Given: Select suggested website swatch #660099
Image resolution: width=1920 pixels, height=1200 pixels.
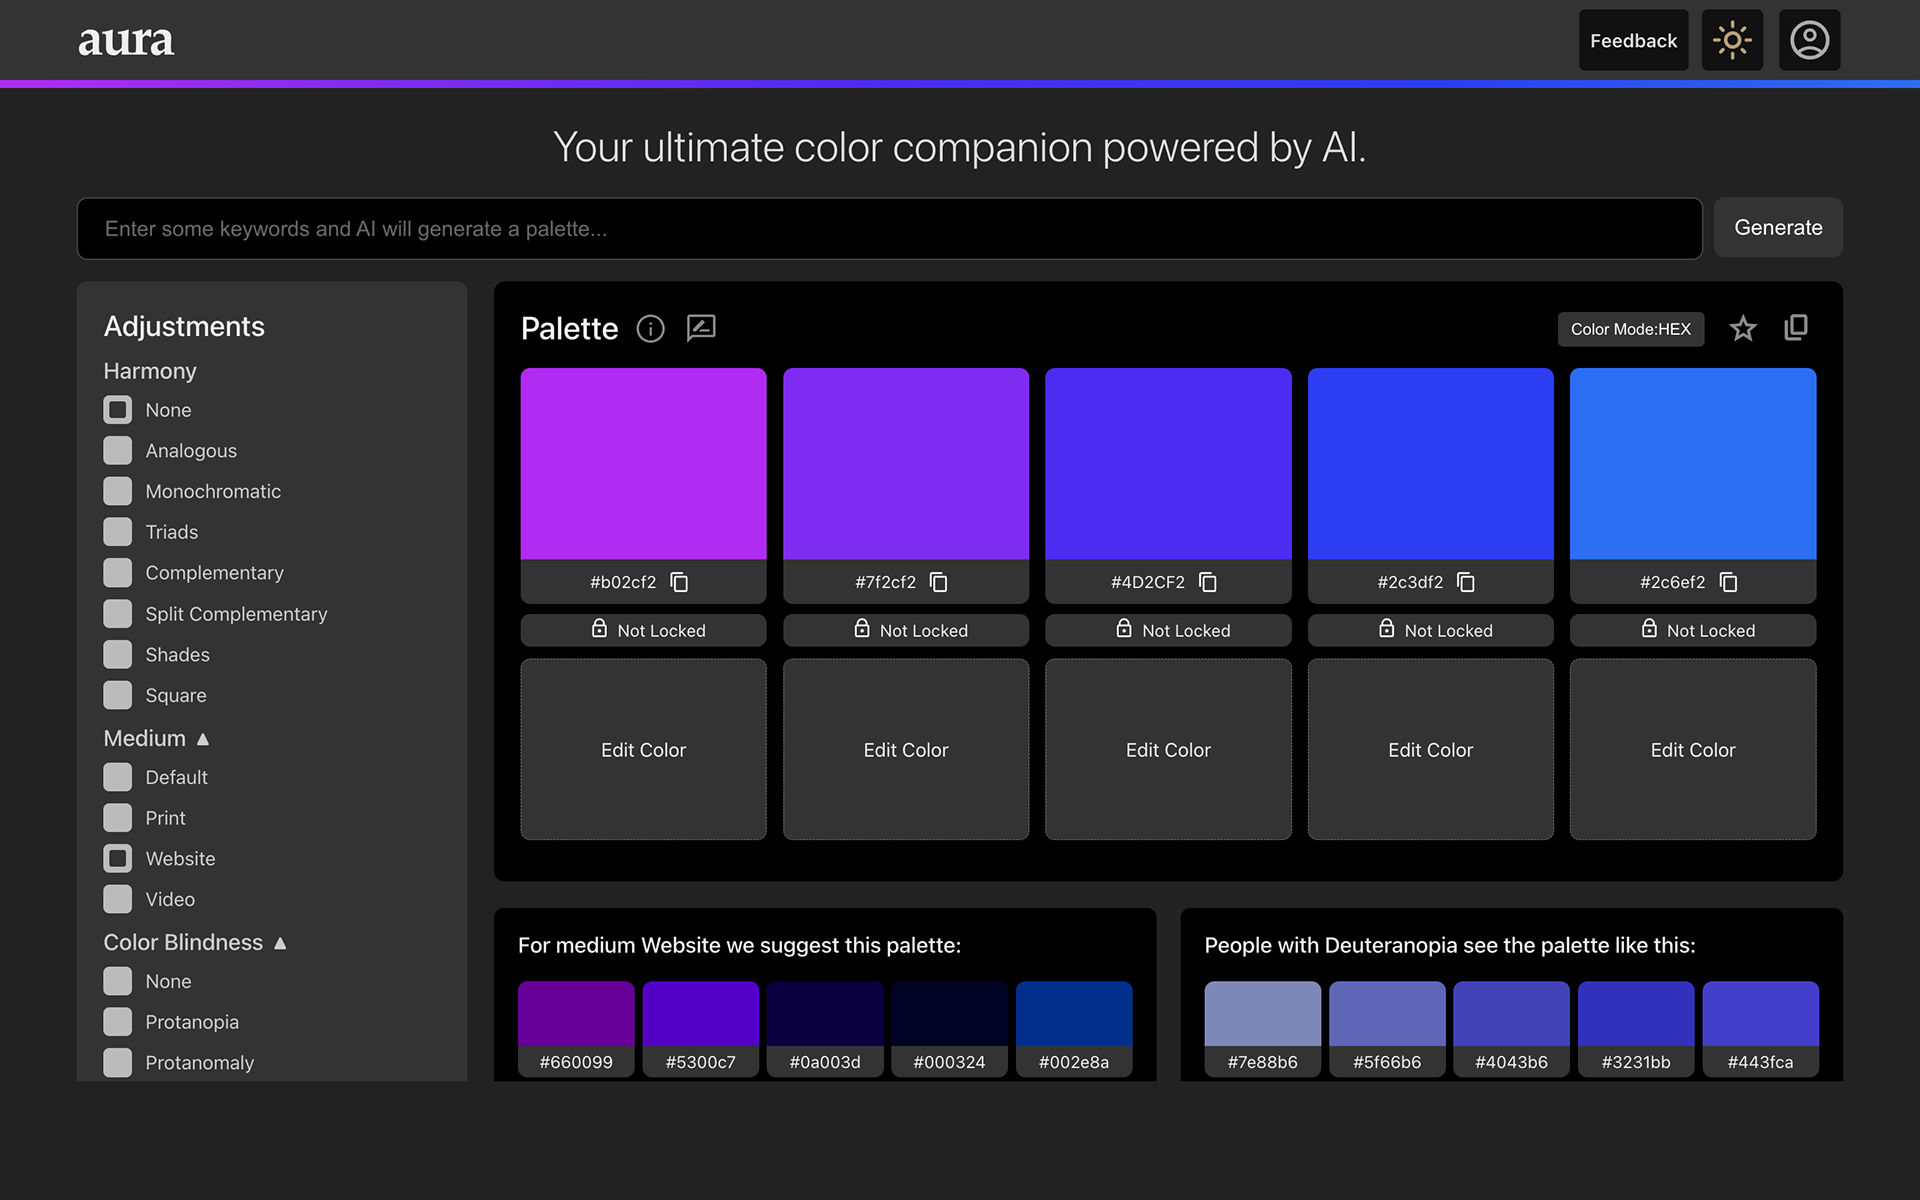Looking at the screenshot, I should click(576, 1014).
